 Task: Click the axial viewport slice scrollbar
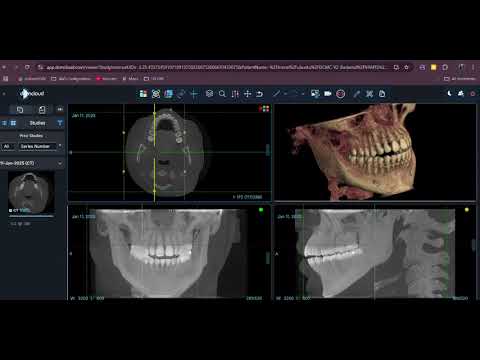pos(268,150)
